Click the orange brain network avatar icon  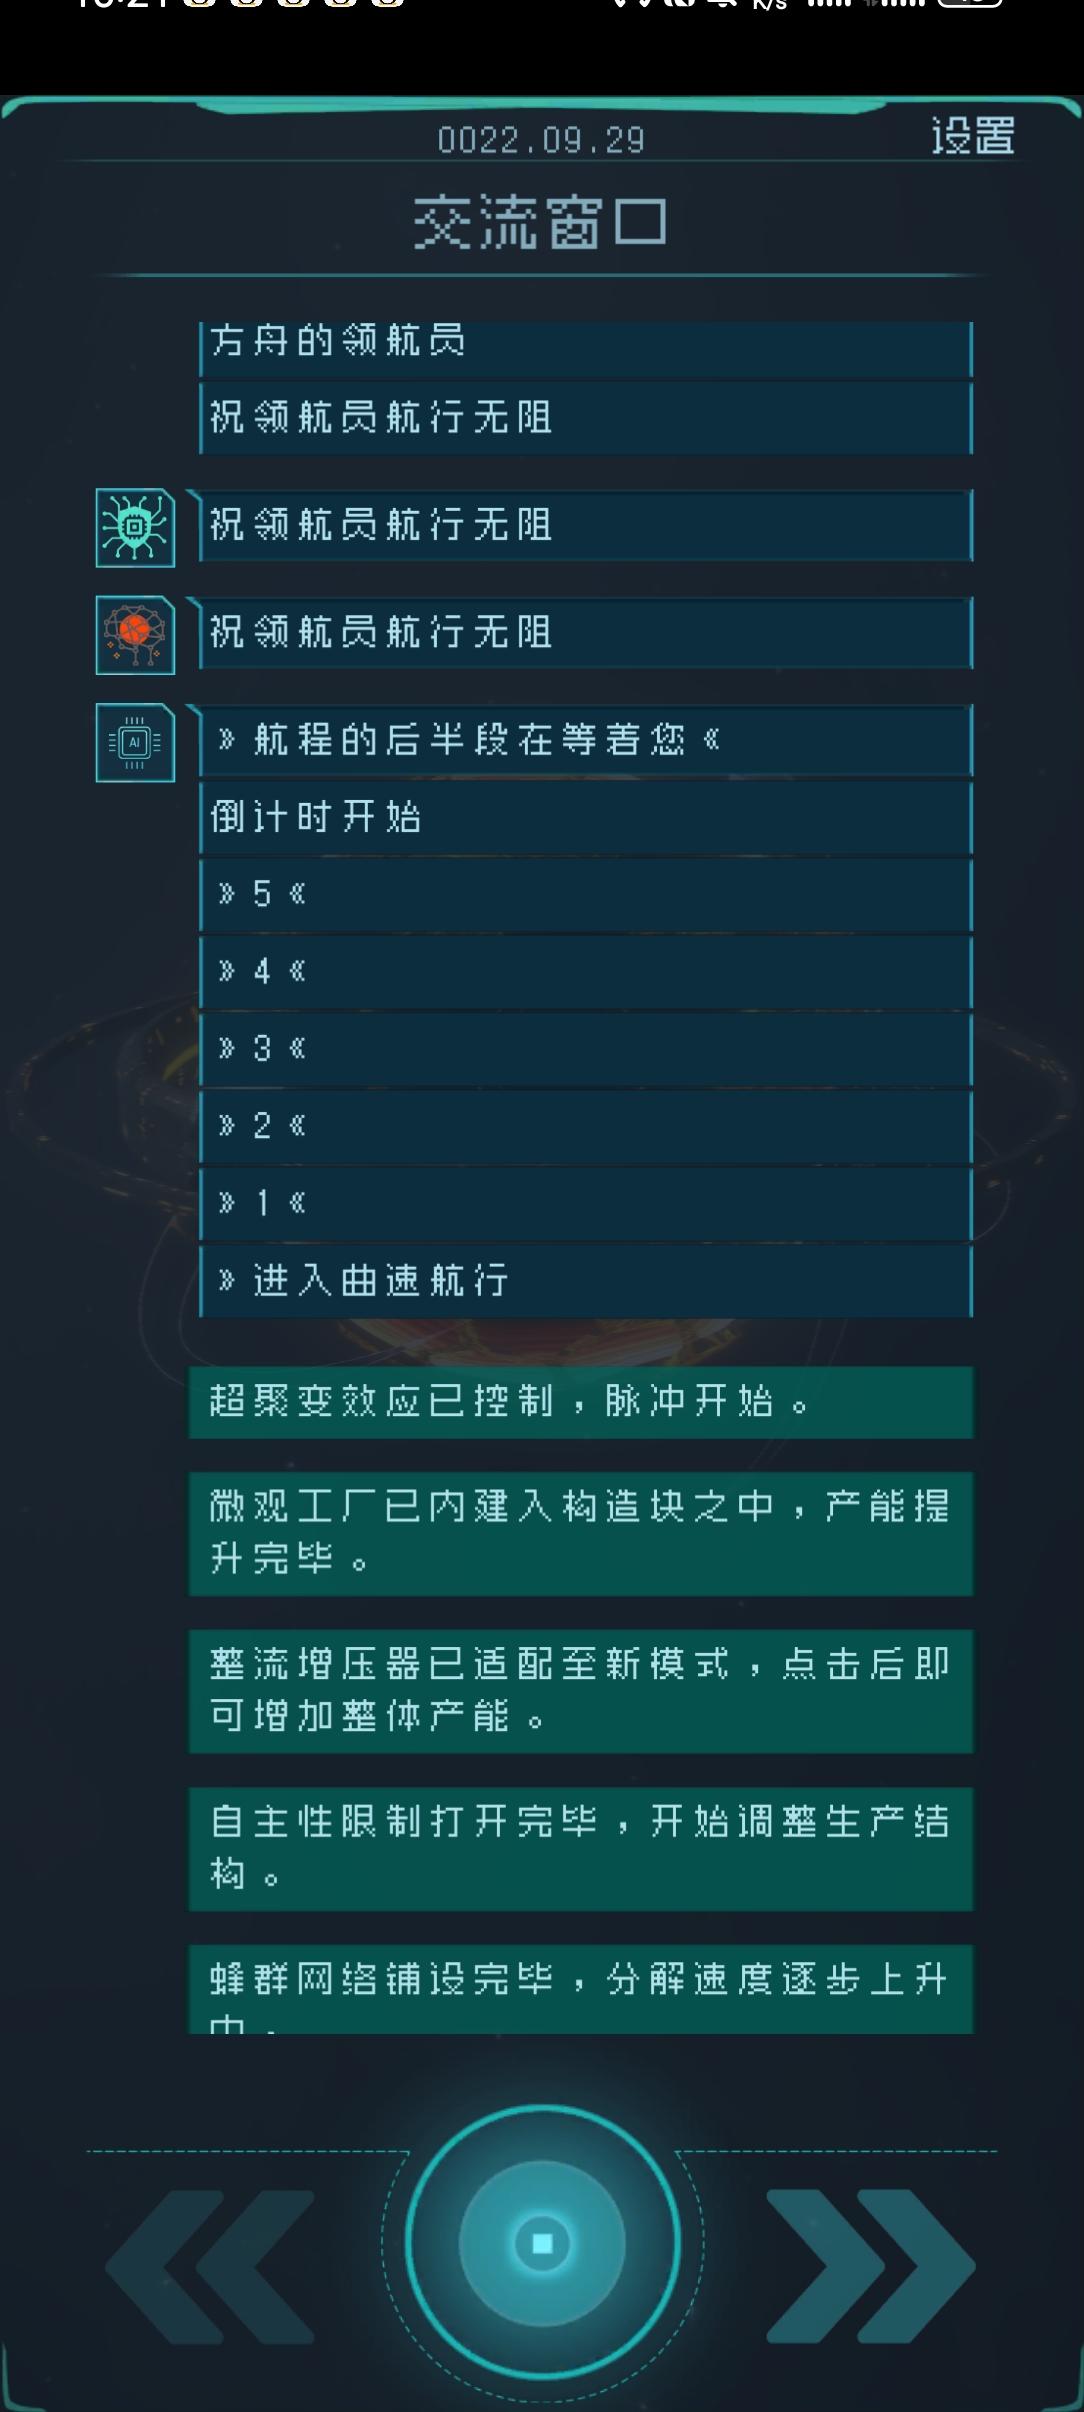pyautogui.click(x=135, y=635)
